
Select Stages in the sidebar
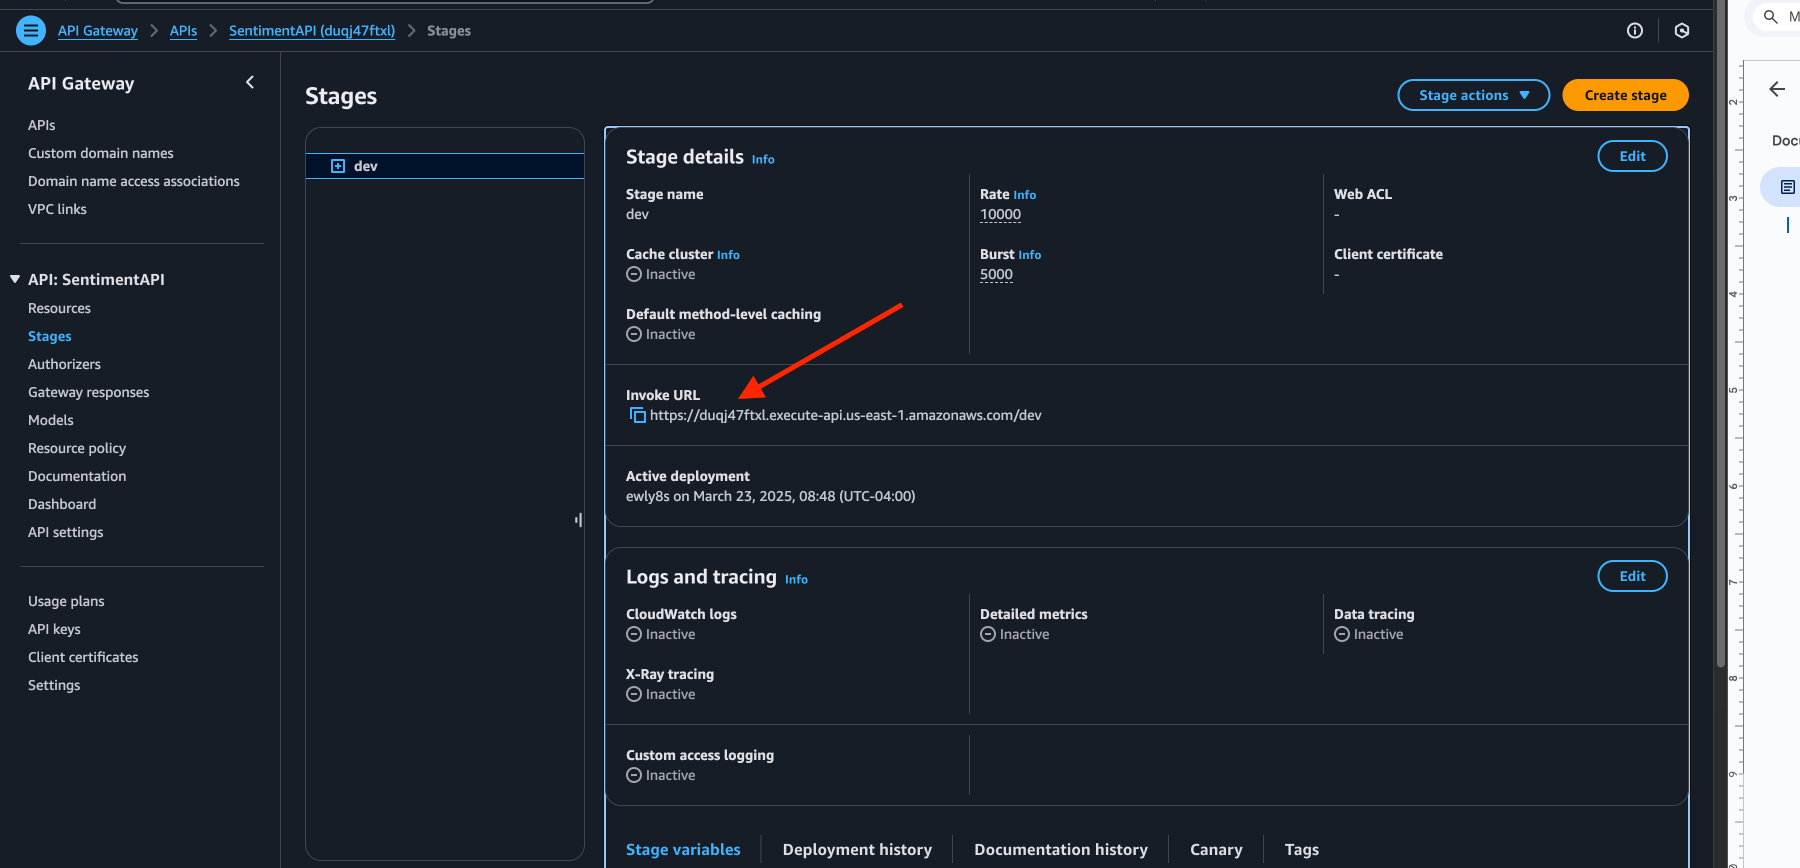tap(50, 336)
